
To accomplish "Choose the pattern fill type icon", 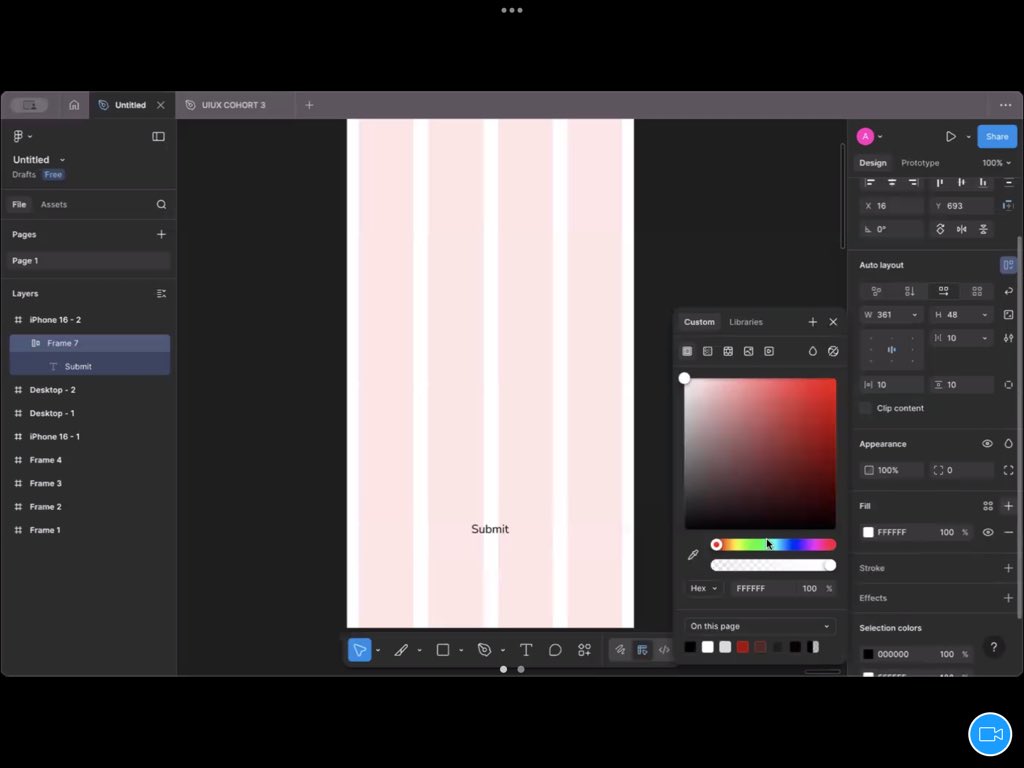I will coord(728,351).
